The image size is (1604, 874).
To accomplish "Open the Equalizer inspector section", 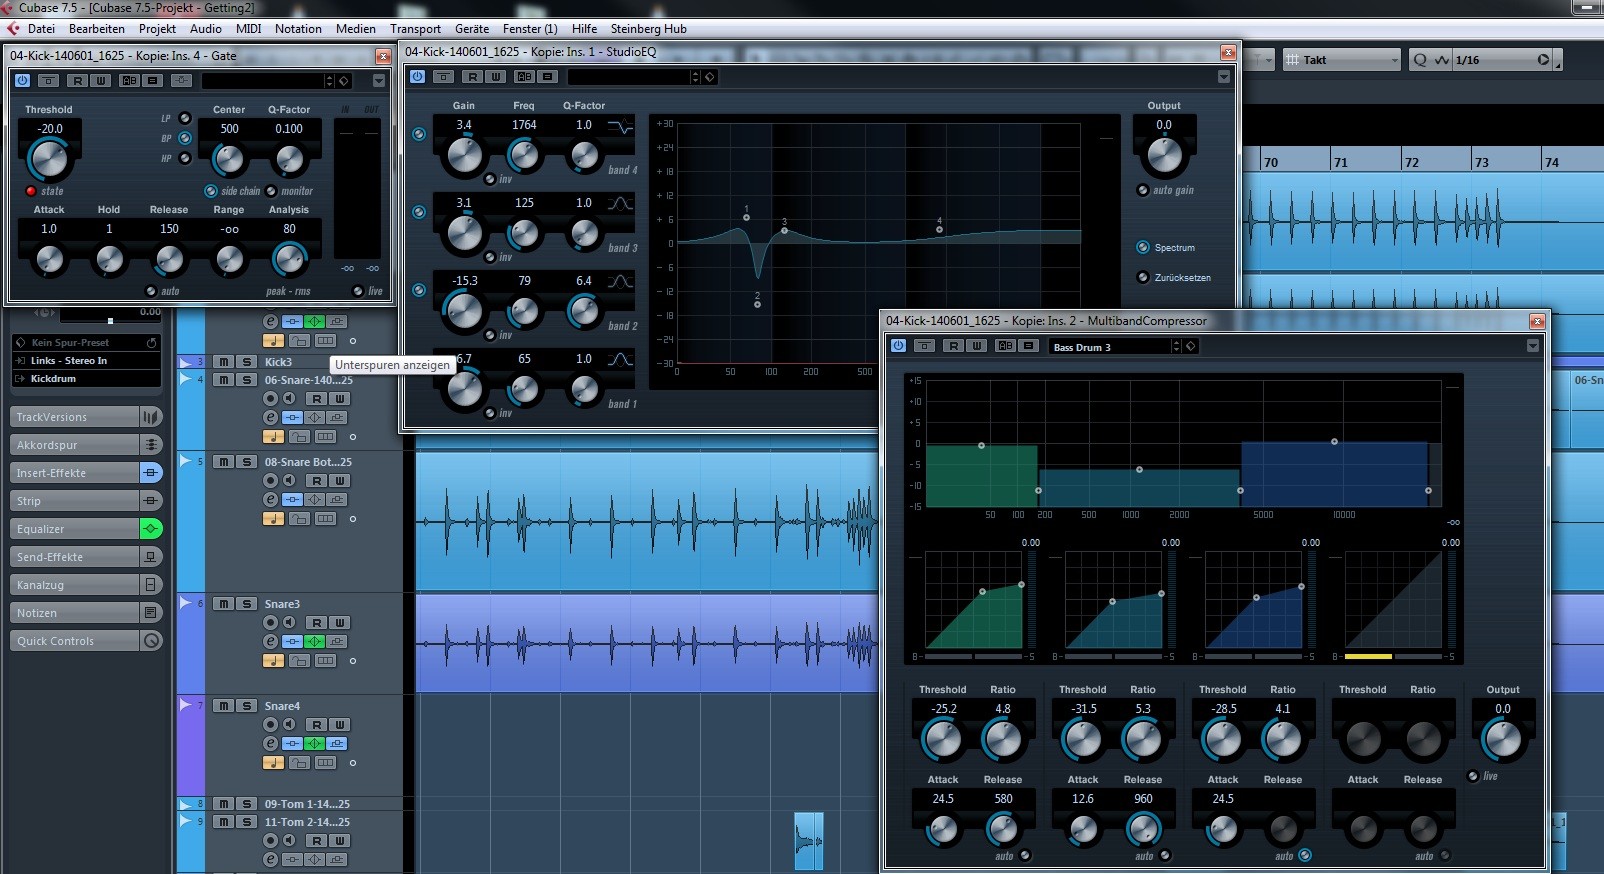I will [74, 529].
